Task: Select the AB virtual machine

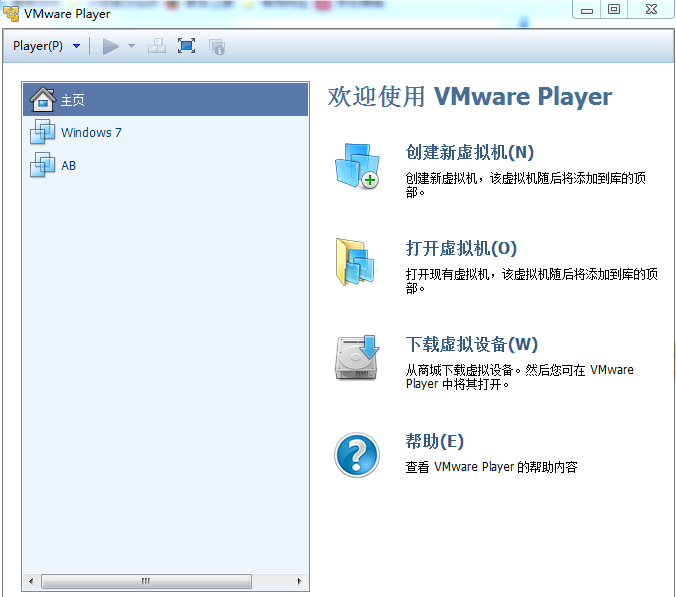Action: 68,166
